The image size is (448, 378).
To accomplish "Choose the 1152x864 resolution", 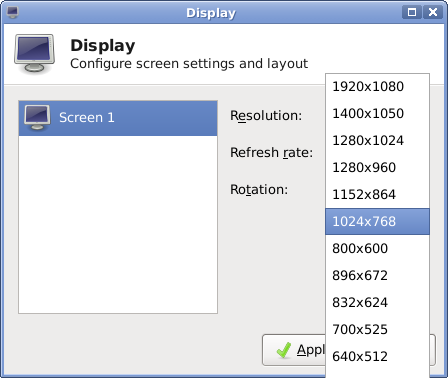I will tap(377, 195).
